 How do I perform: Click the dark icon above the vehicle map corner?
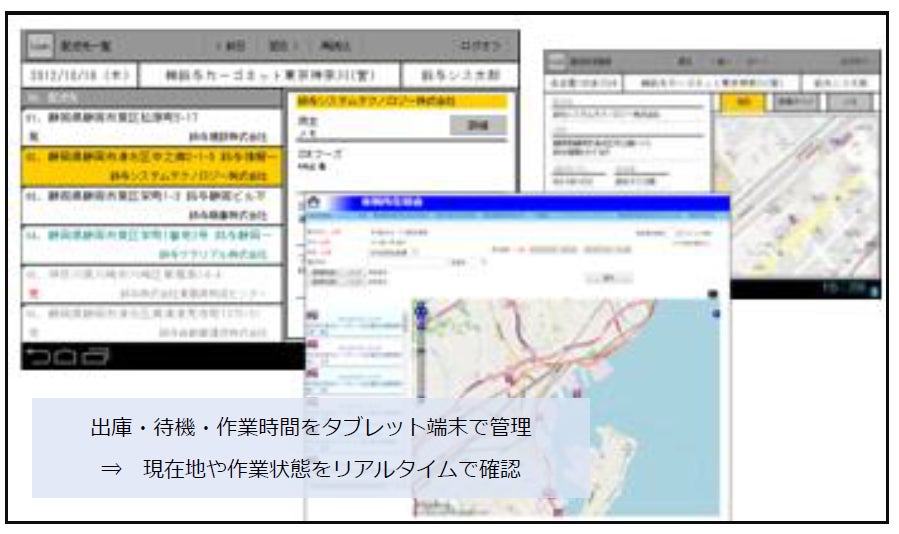point(713,294)
